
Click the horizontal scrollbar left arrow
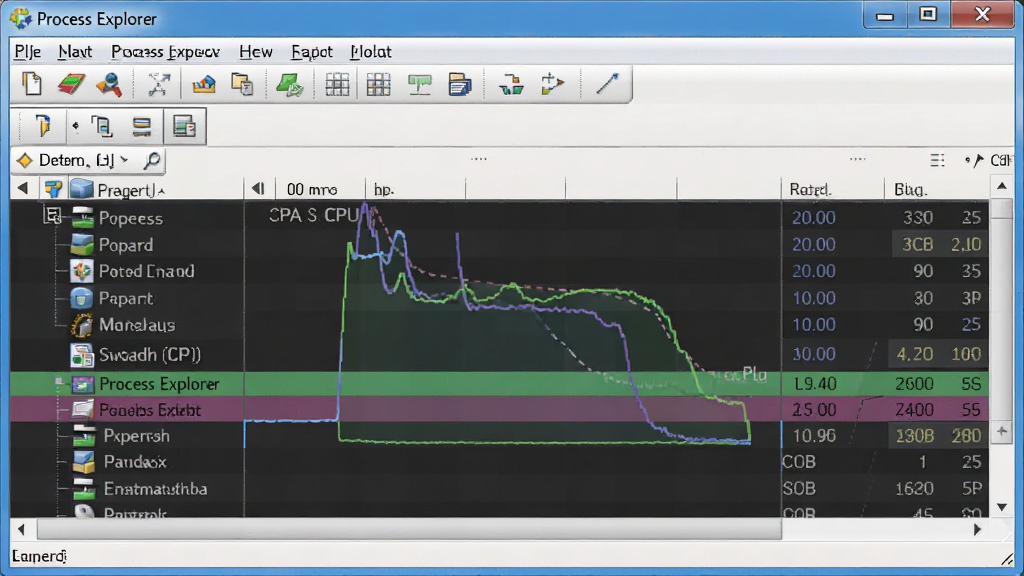click(x=22, y=530)
